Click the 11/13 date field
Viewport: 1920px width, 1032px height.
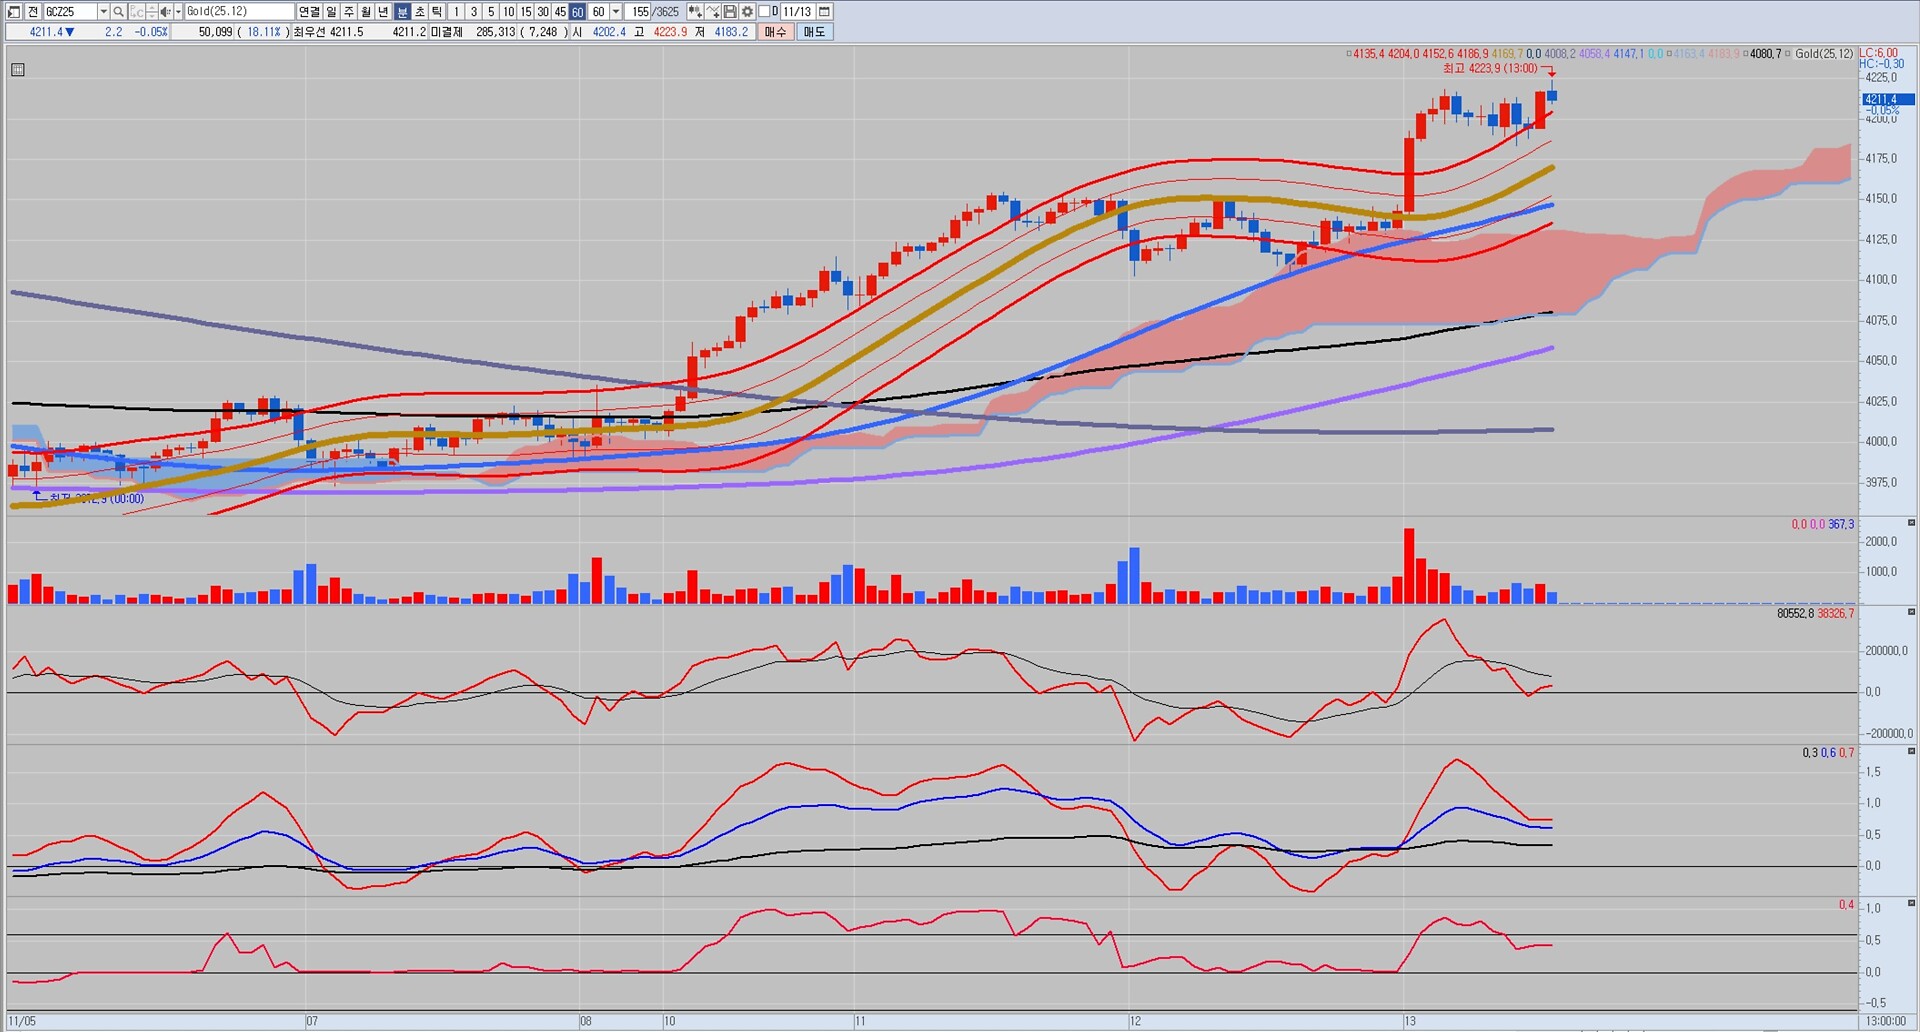coord(797,12)
